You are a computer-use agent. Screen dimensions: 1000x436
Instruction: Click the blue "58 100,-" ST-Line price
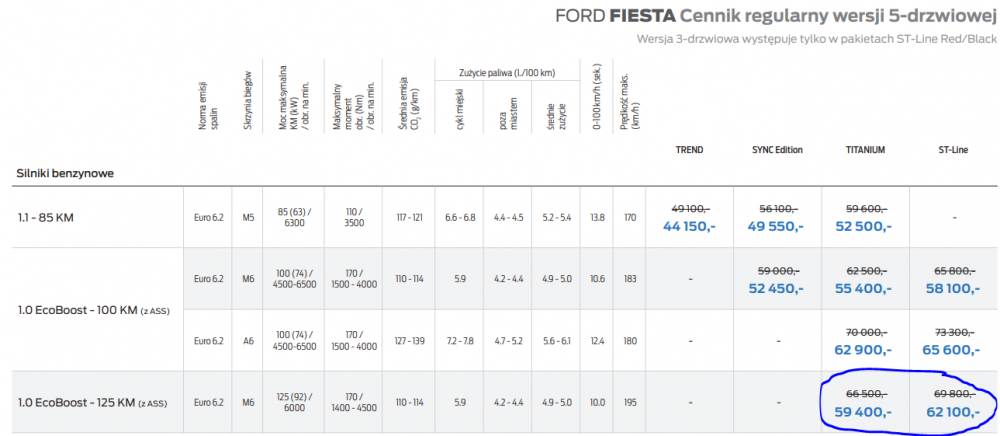point(953,287)
